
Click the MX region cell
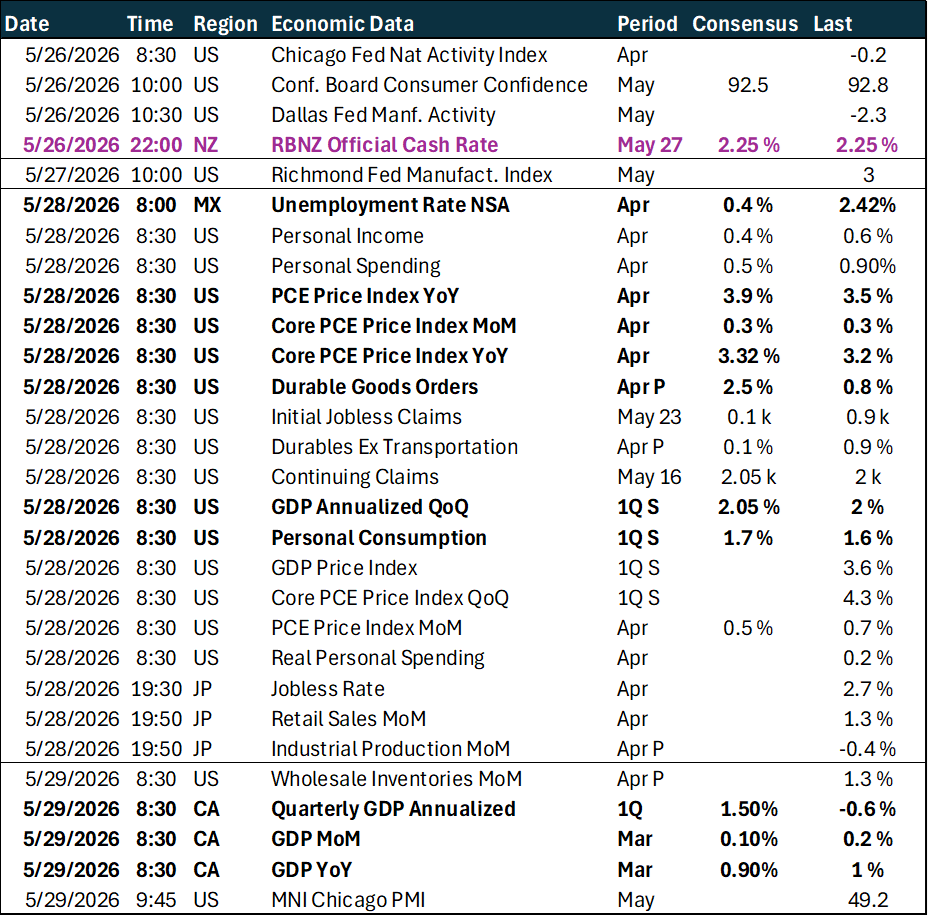(x=207, y=205)
